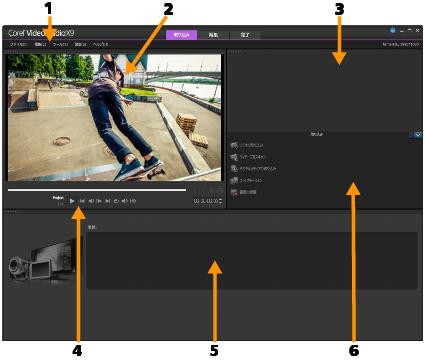425x361 pixels.
Task: Toggle the Repeat playback button
Action: click(116, 201)
